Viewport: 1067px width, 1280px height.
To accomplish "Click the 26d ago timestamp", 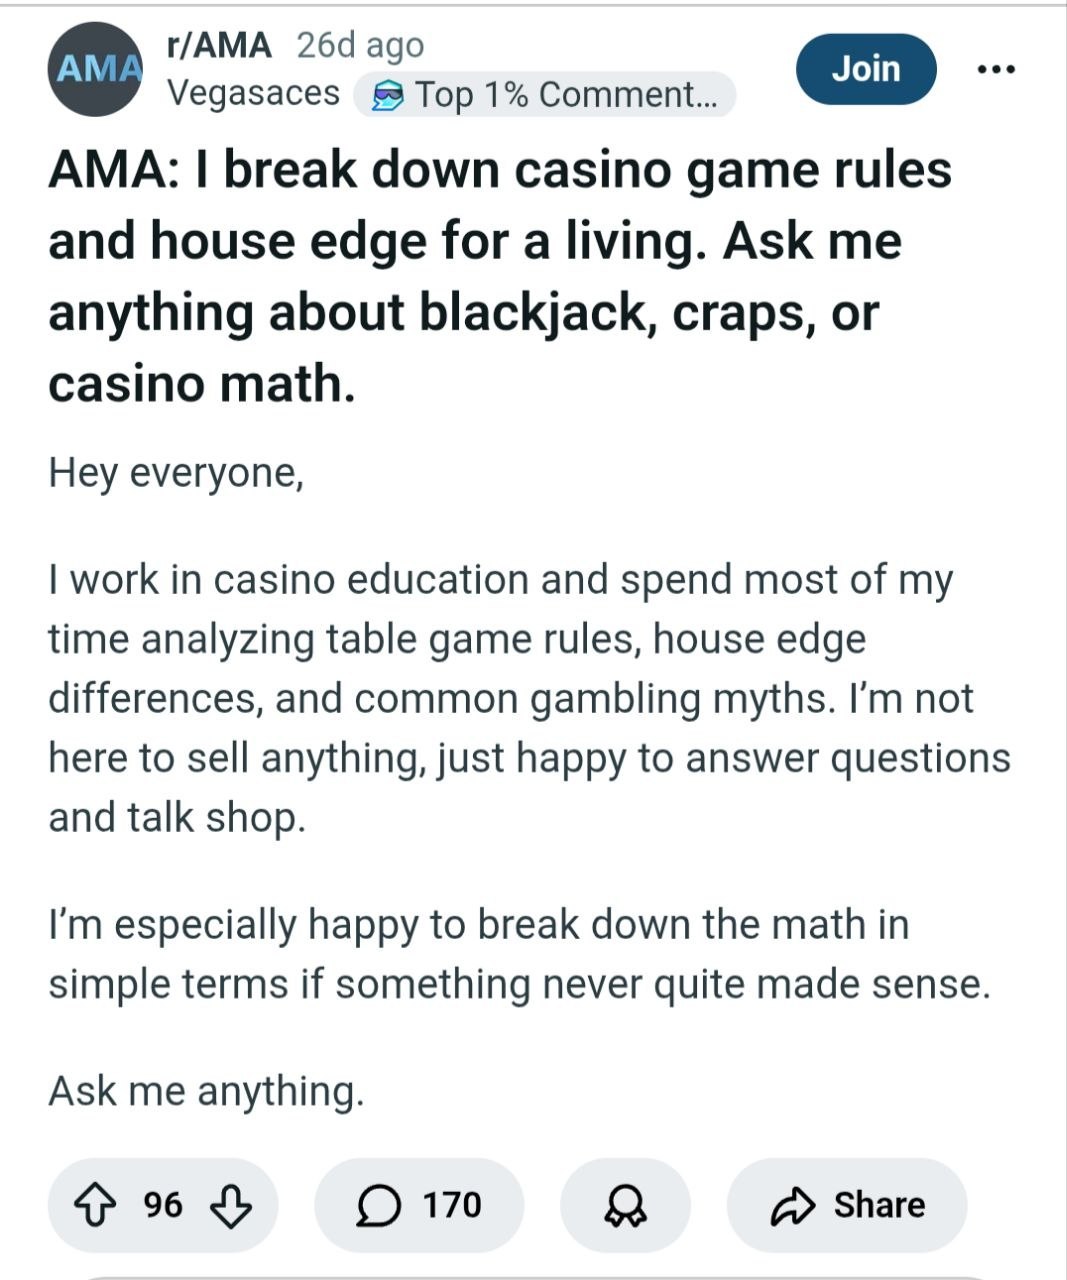I will (360, 45).
